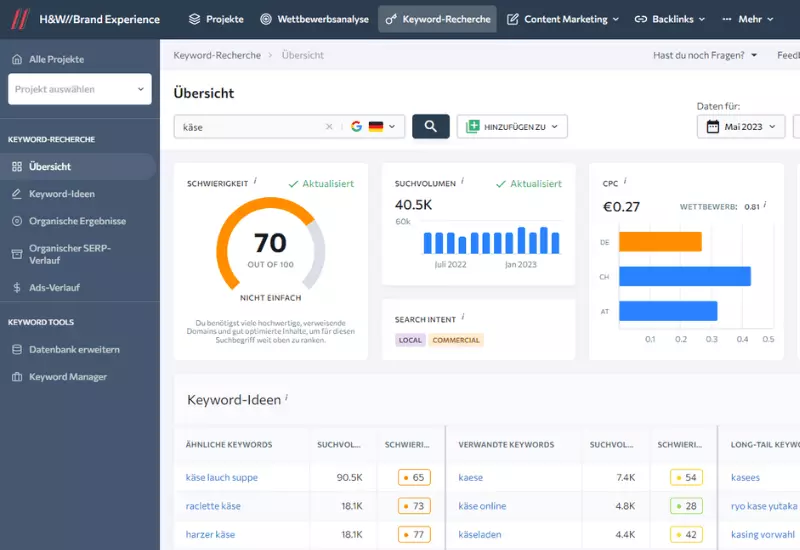Screen dimensions: 800x550
Task: Click the orange DE CPC bar
Action: tap(660, 242)
